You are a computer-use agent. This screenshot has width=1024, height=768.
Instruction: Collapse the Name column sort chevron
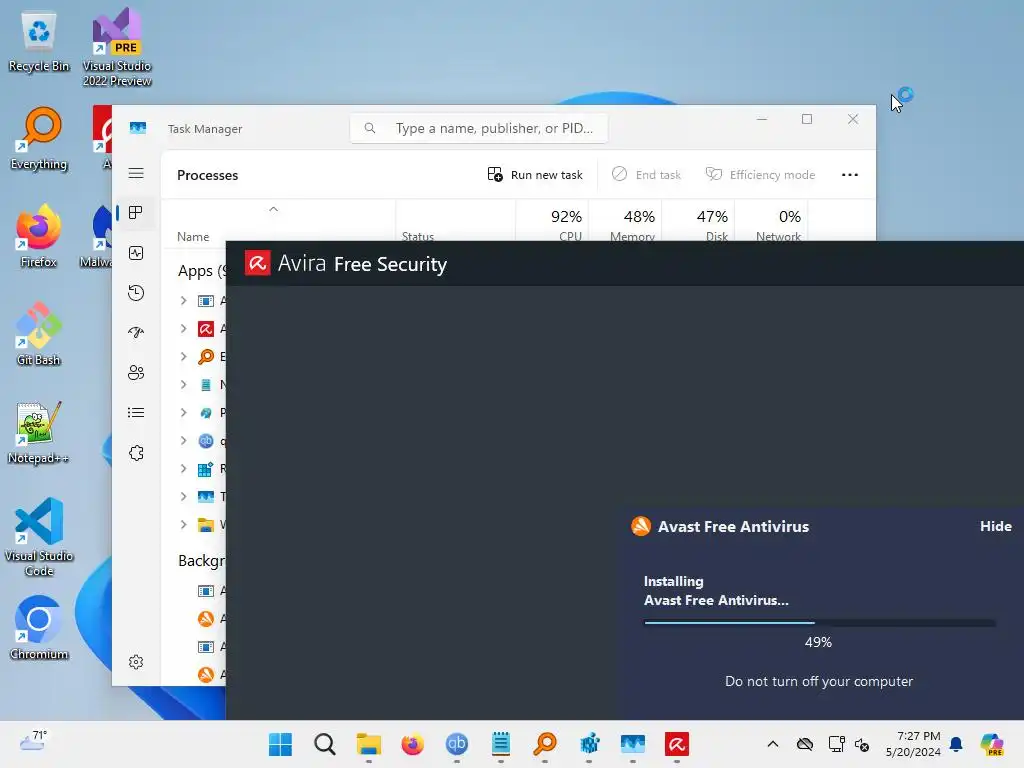tap(274, 209)
